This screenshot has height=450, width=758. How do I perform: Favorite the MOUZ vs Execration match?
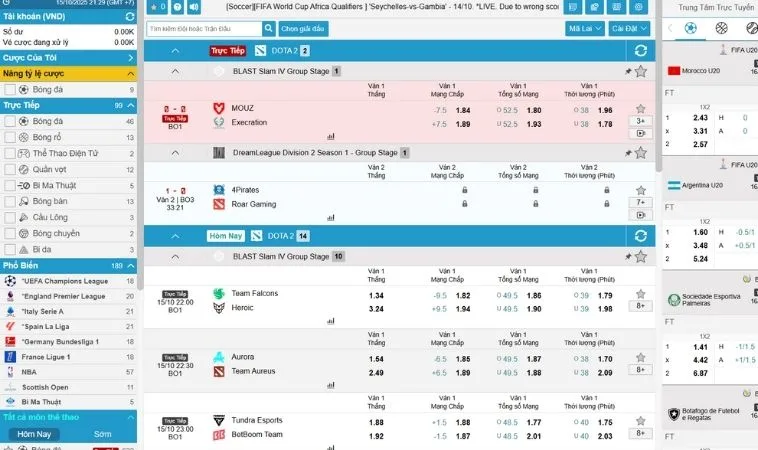click(x=641, y=108)
